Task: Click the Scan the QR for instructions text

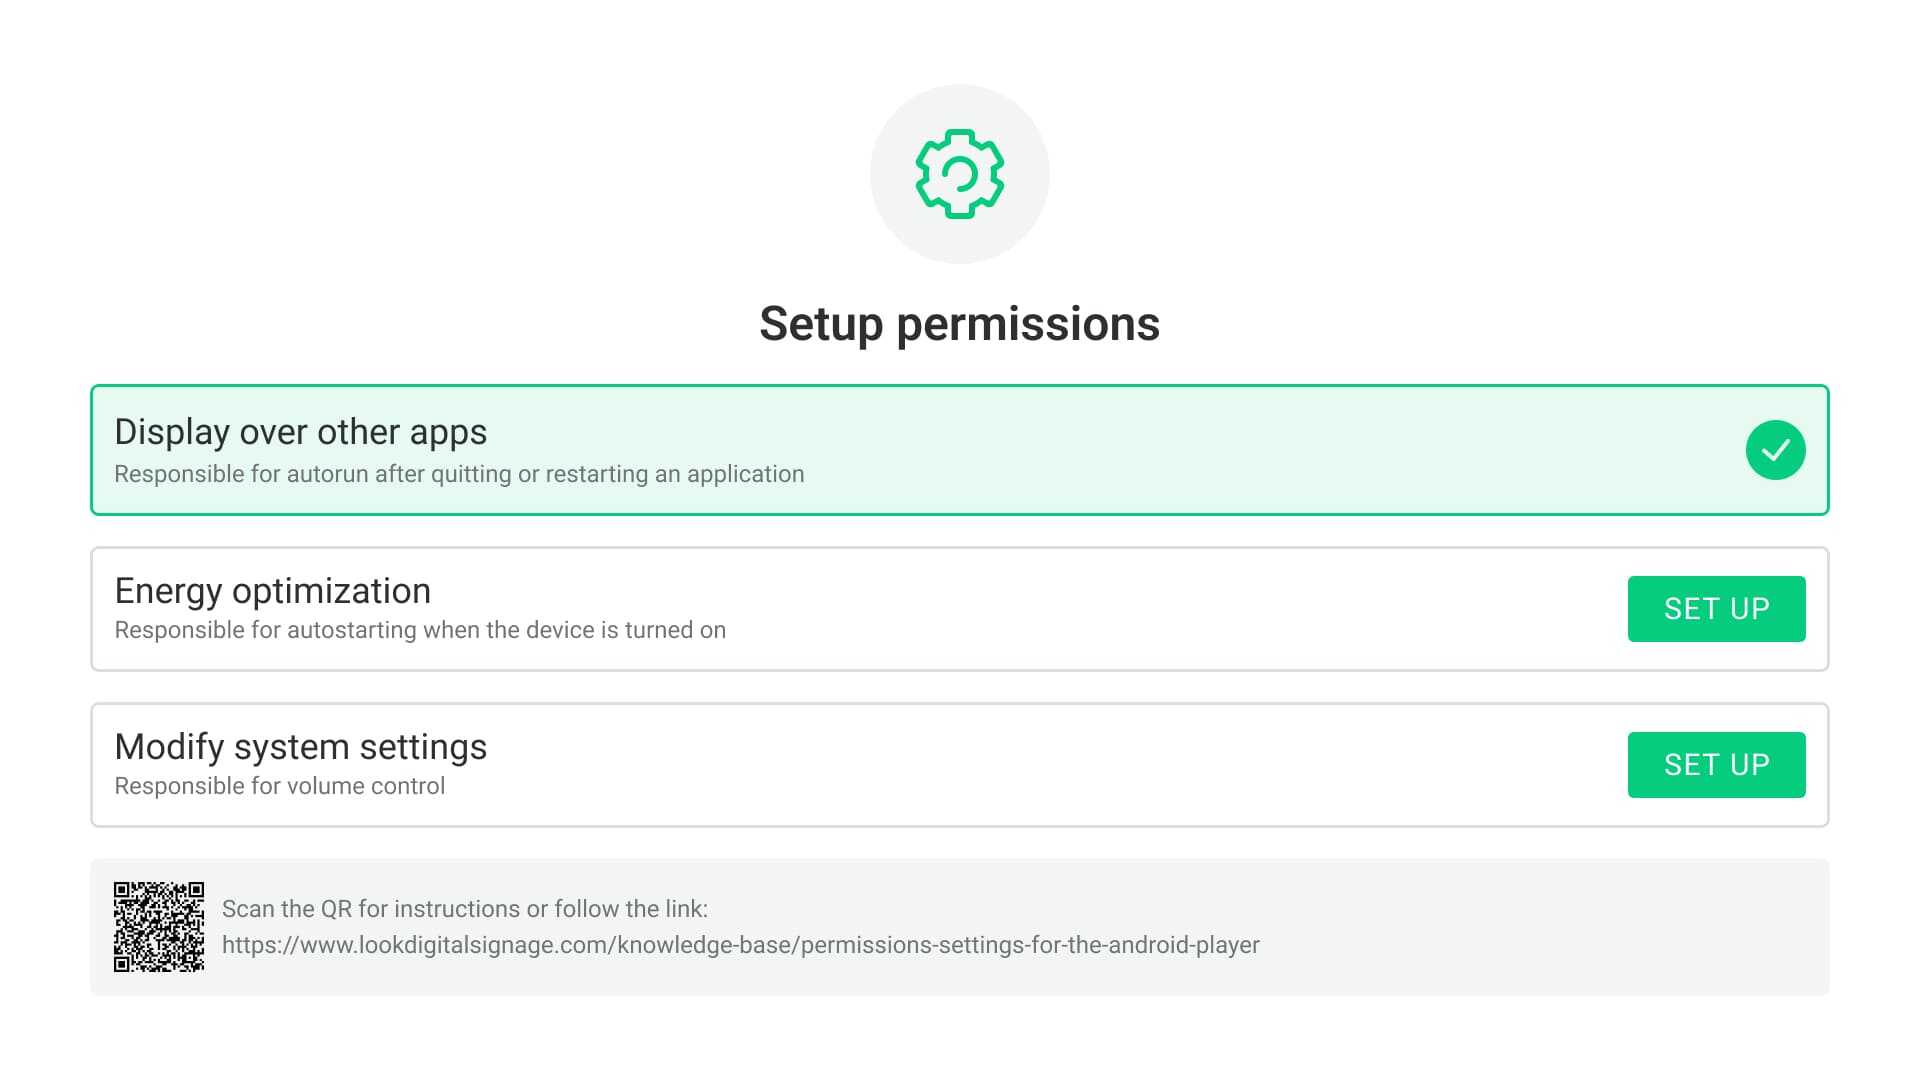Action: pos(464,909)
